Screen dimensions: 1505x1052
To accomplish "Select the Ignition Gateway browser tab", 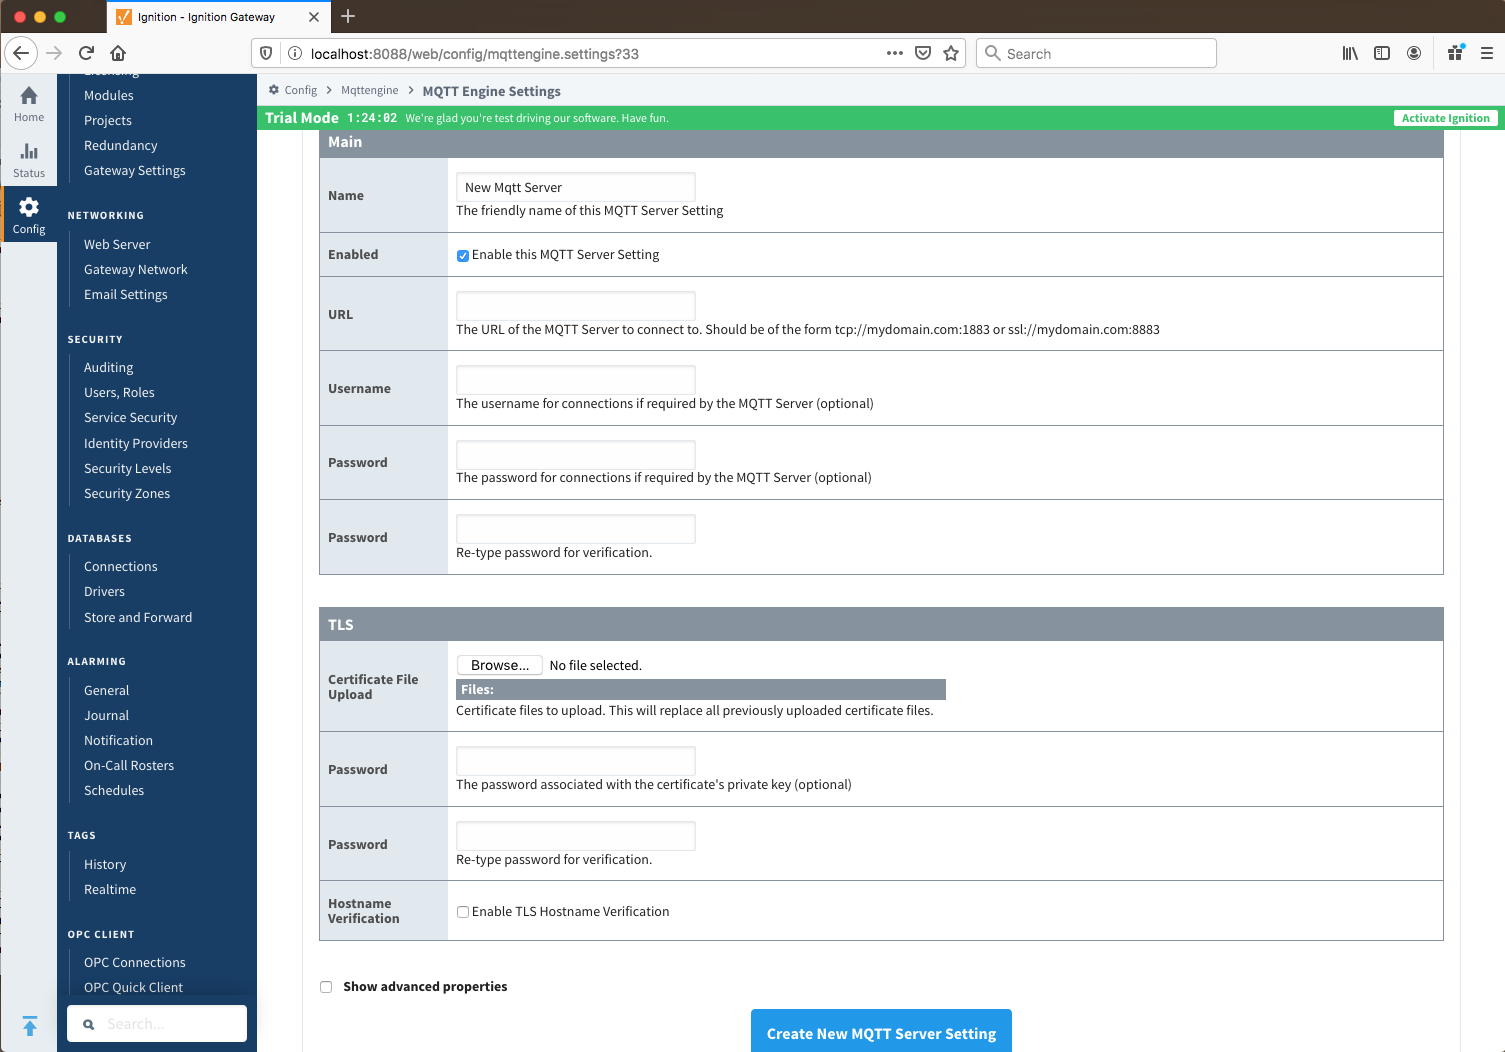I will pos(218,17).
